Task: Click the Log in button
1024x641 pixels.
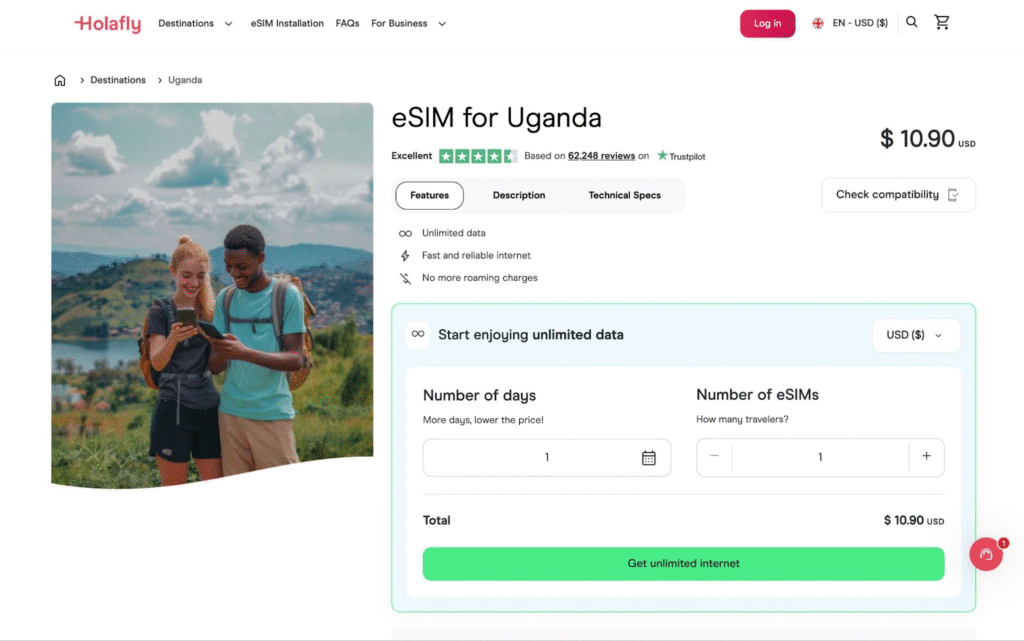Action: (767, 23)
